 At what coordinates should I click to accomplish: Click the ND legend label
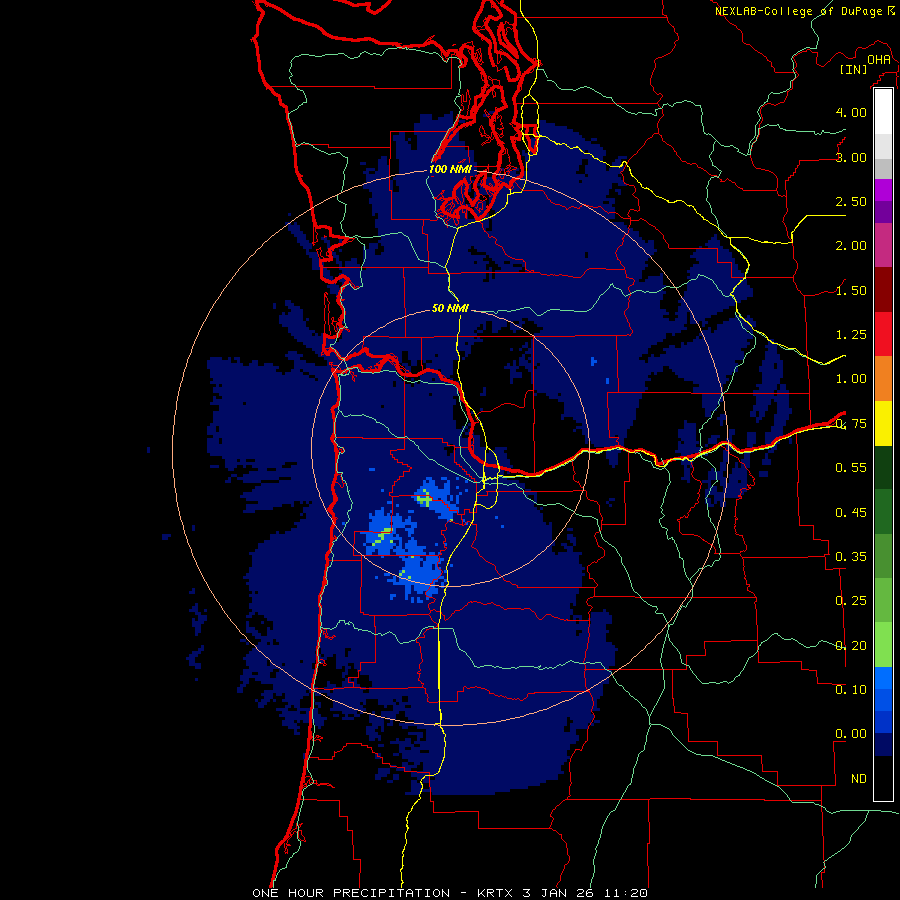point(859,779)
